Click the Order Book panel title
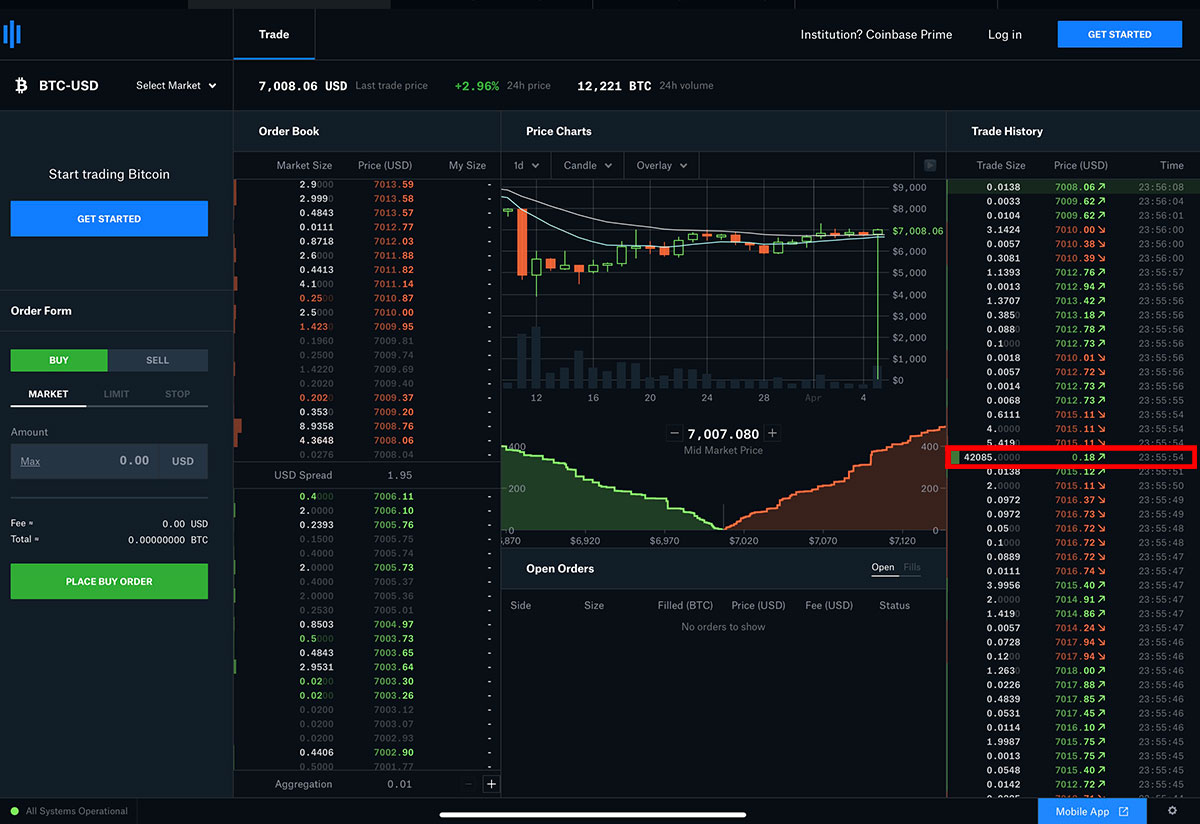The image size is (1200, 824). (289, 131)
